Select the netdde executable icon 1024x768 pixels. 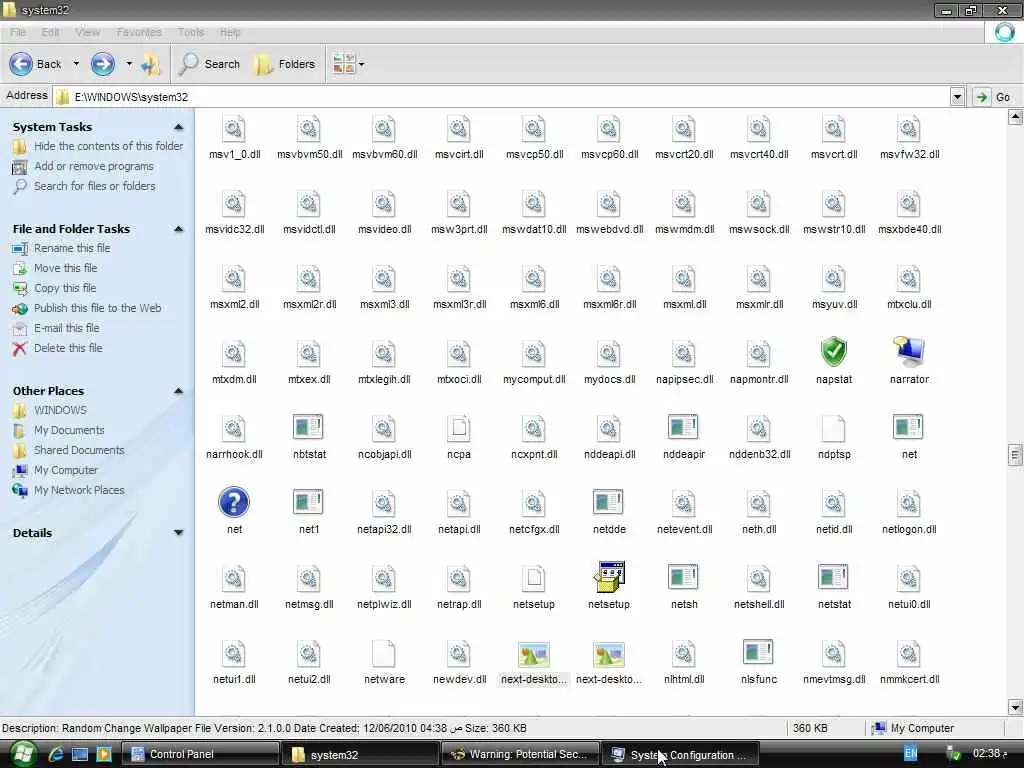click(609, 502)
